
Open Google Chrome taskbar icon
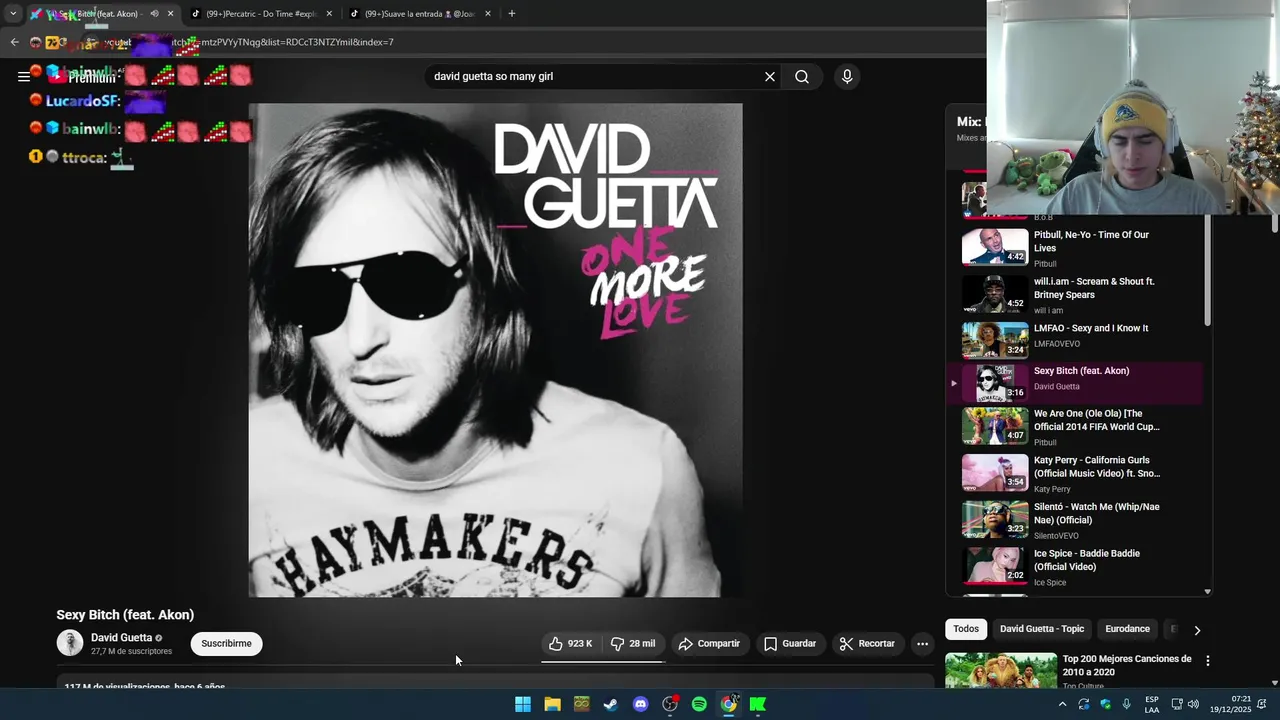click(x=729, y=704)
